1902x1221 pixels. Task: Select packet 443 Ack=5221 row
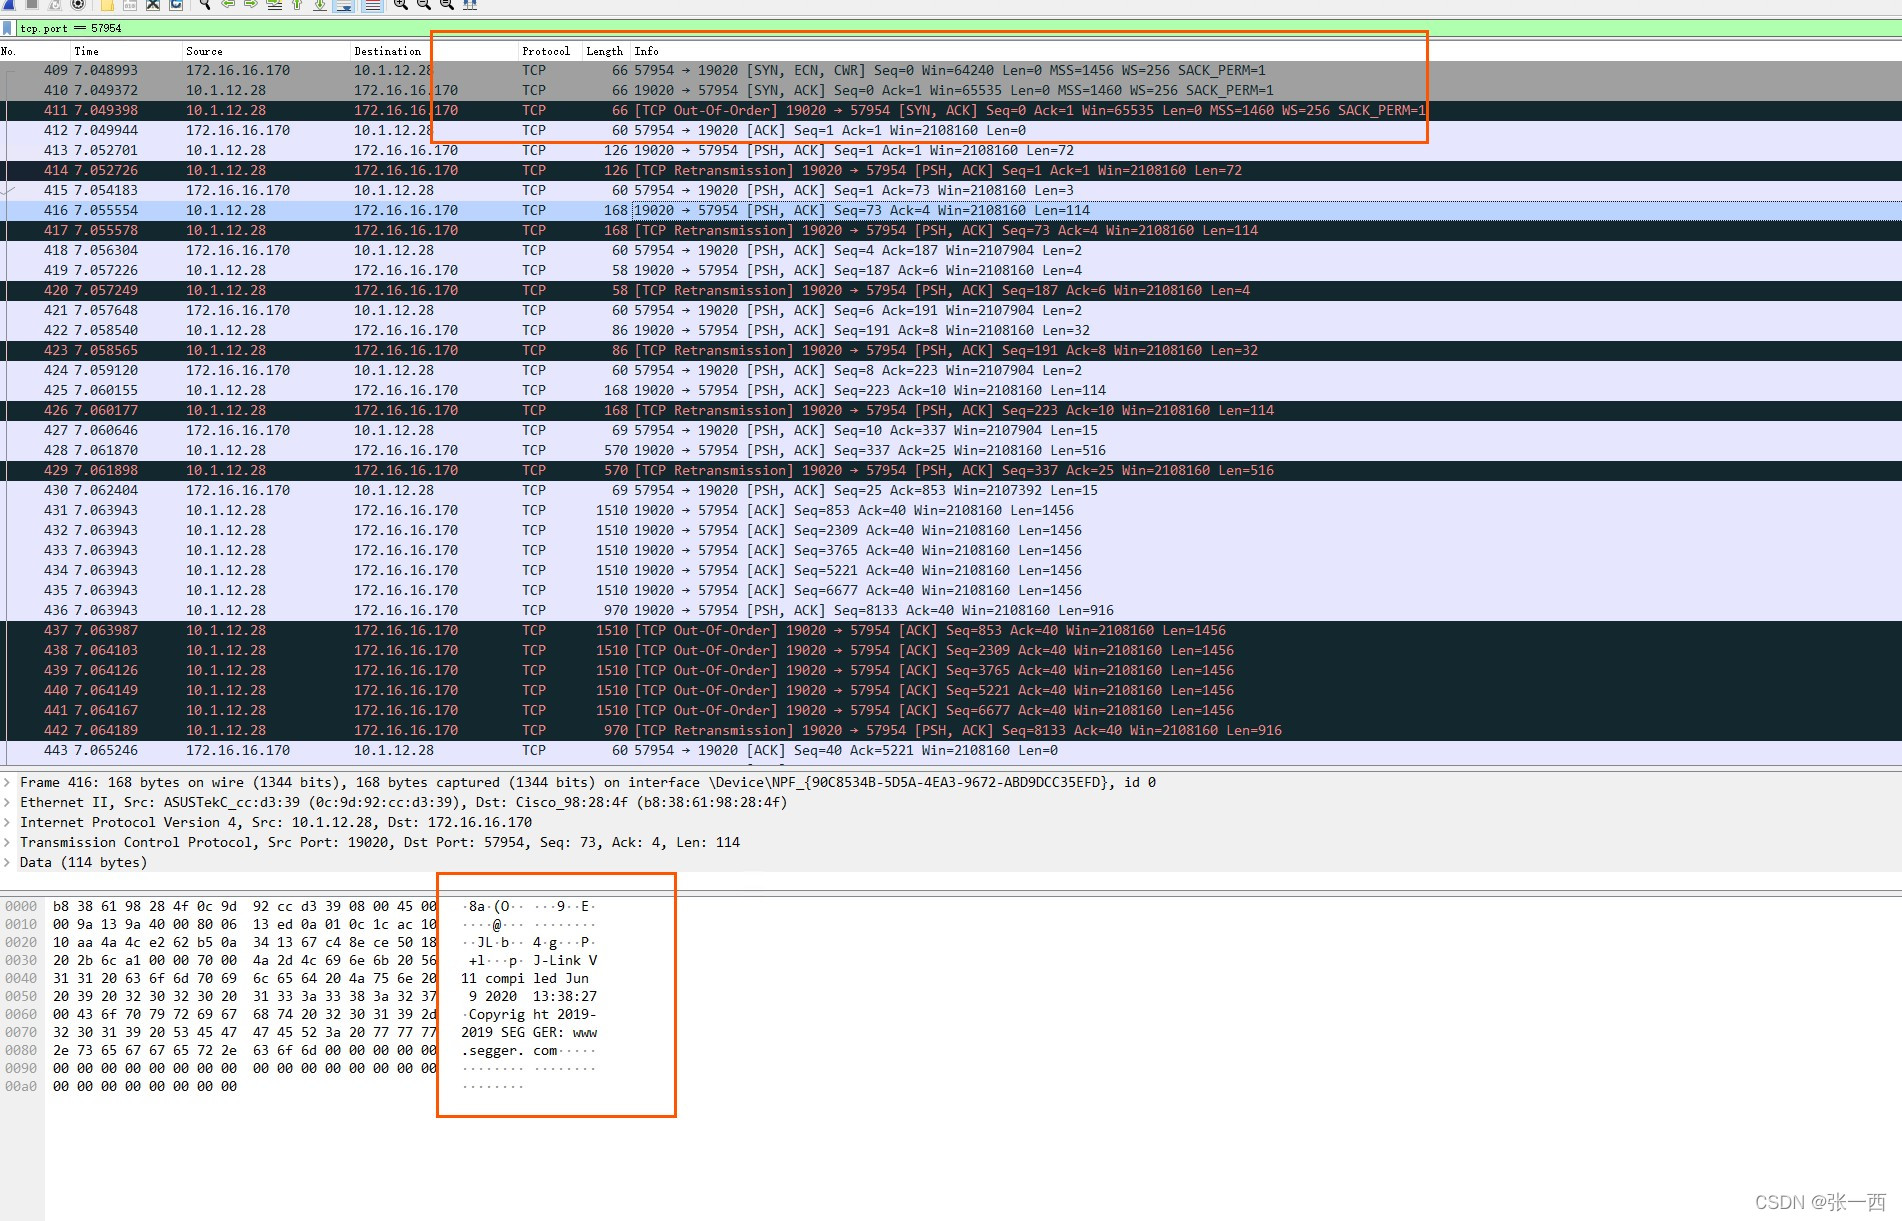click(x=951, y=750)
